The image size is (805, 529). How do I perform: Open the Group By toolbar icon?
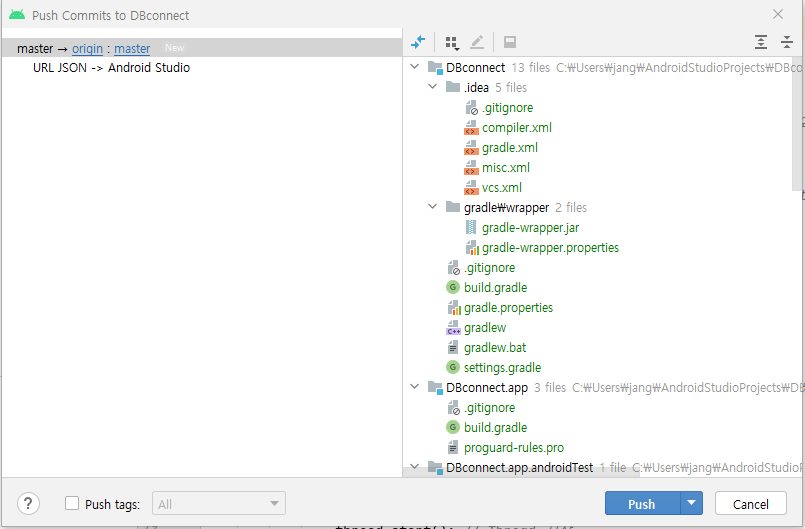point(452,43)
